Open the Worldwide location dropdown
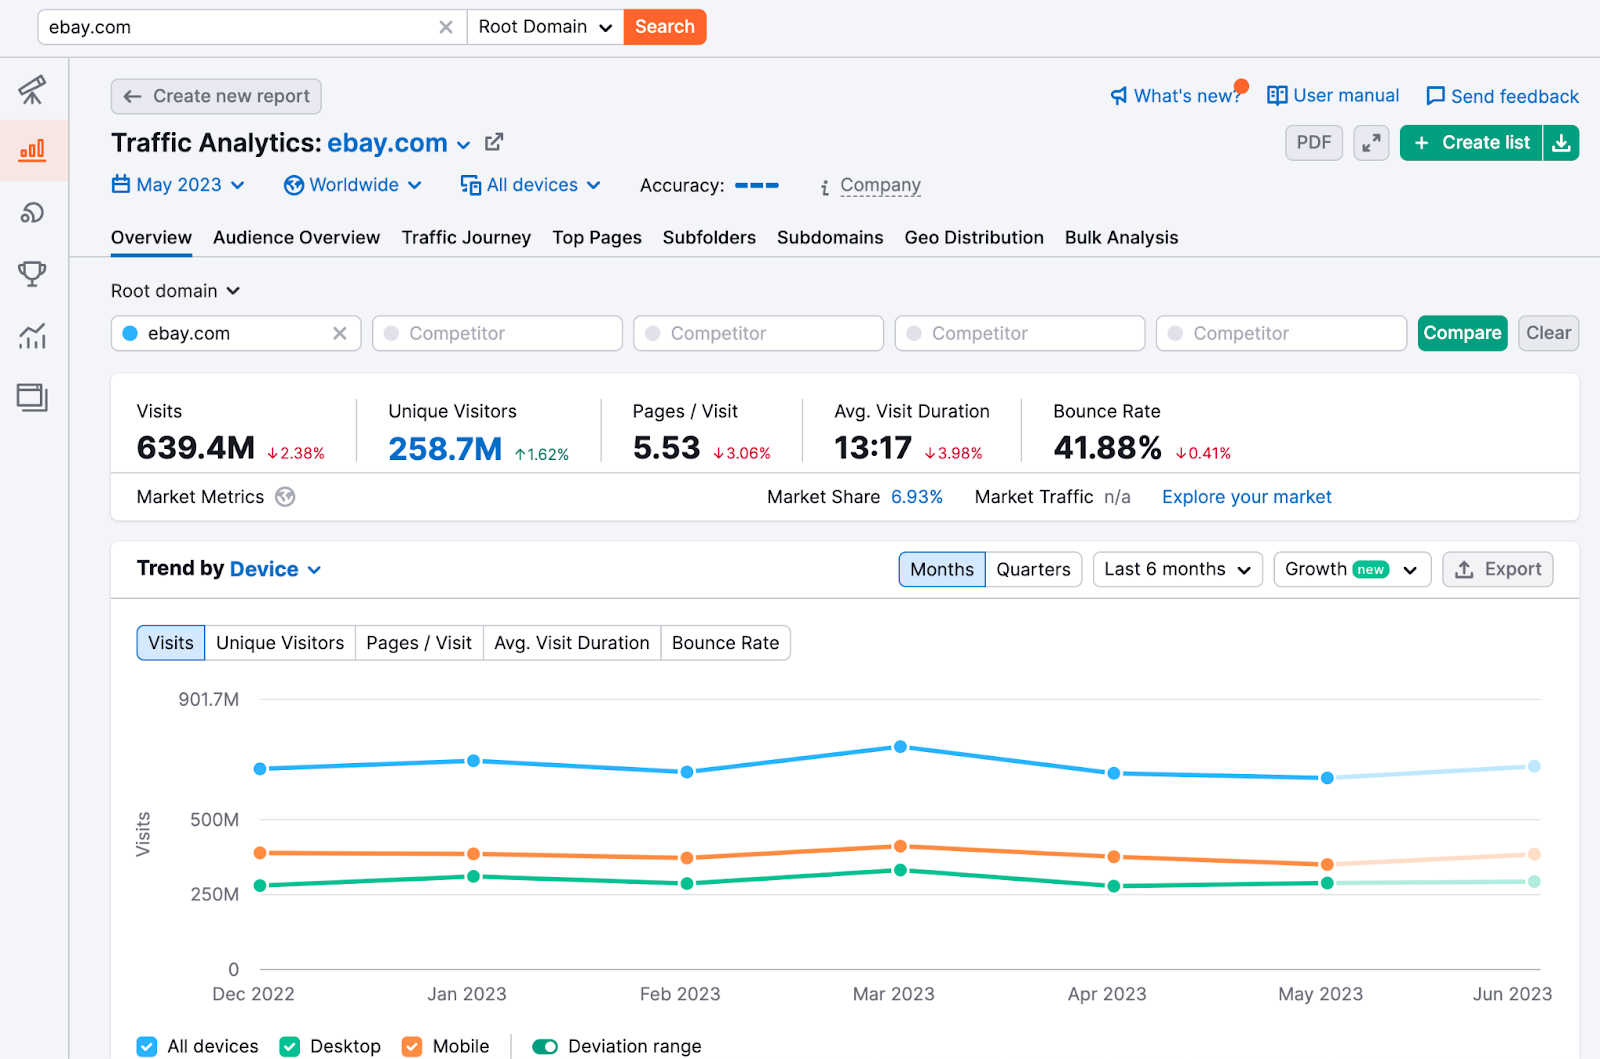This screenshot has height=1059, width=1600. (x=353, y=185)
